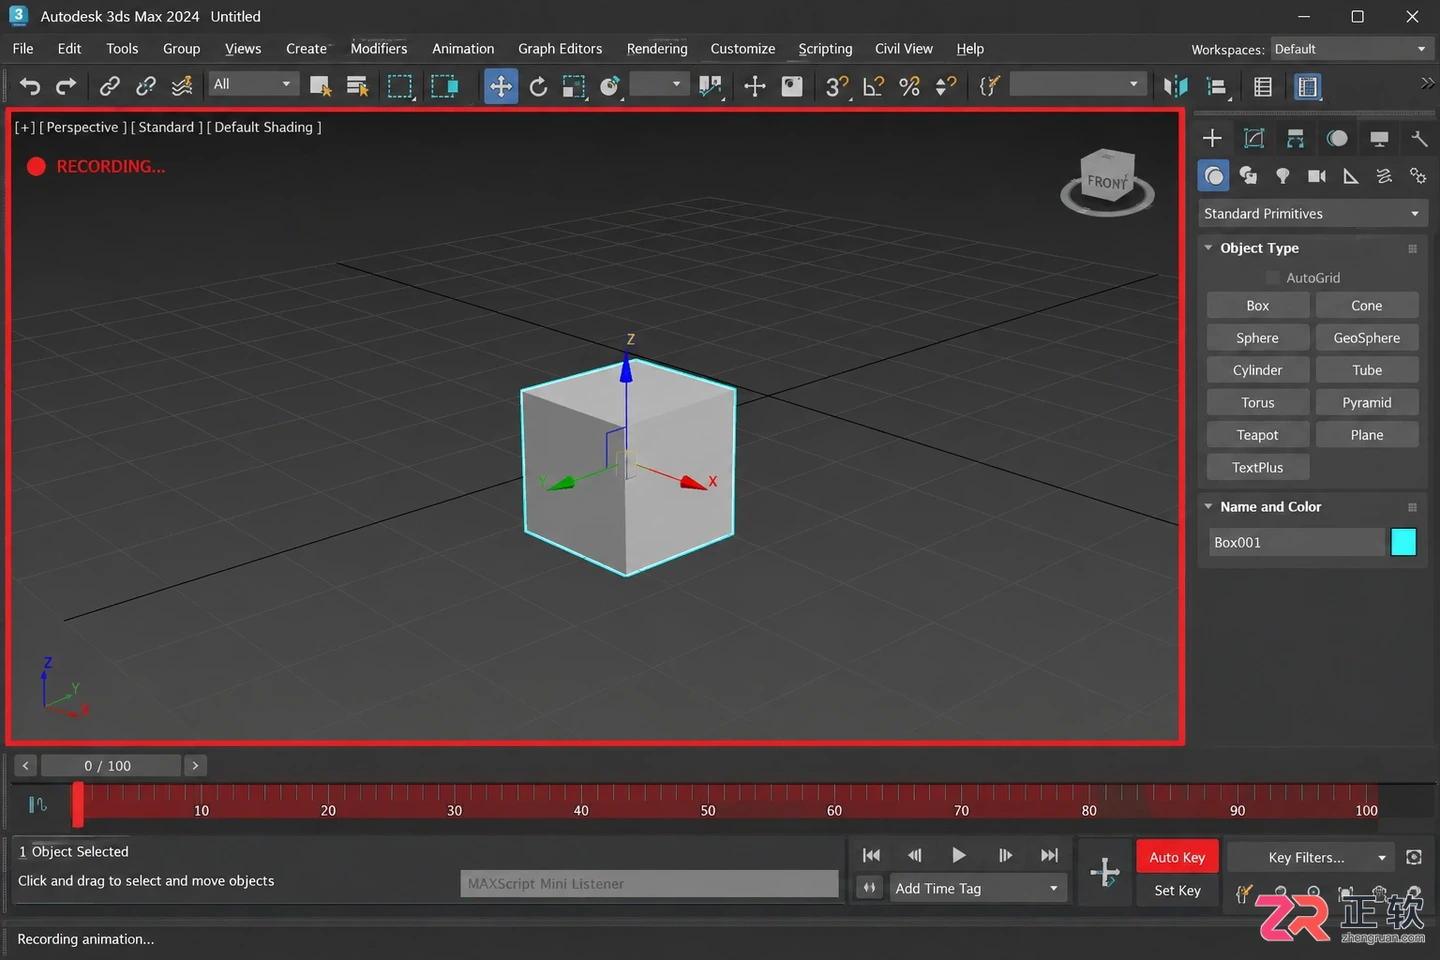Activate the Select and Link tool
Screen dimensions: 1440x960
coord(109,87)
